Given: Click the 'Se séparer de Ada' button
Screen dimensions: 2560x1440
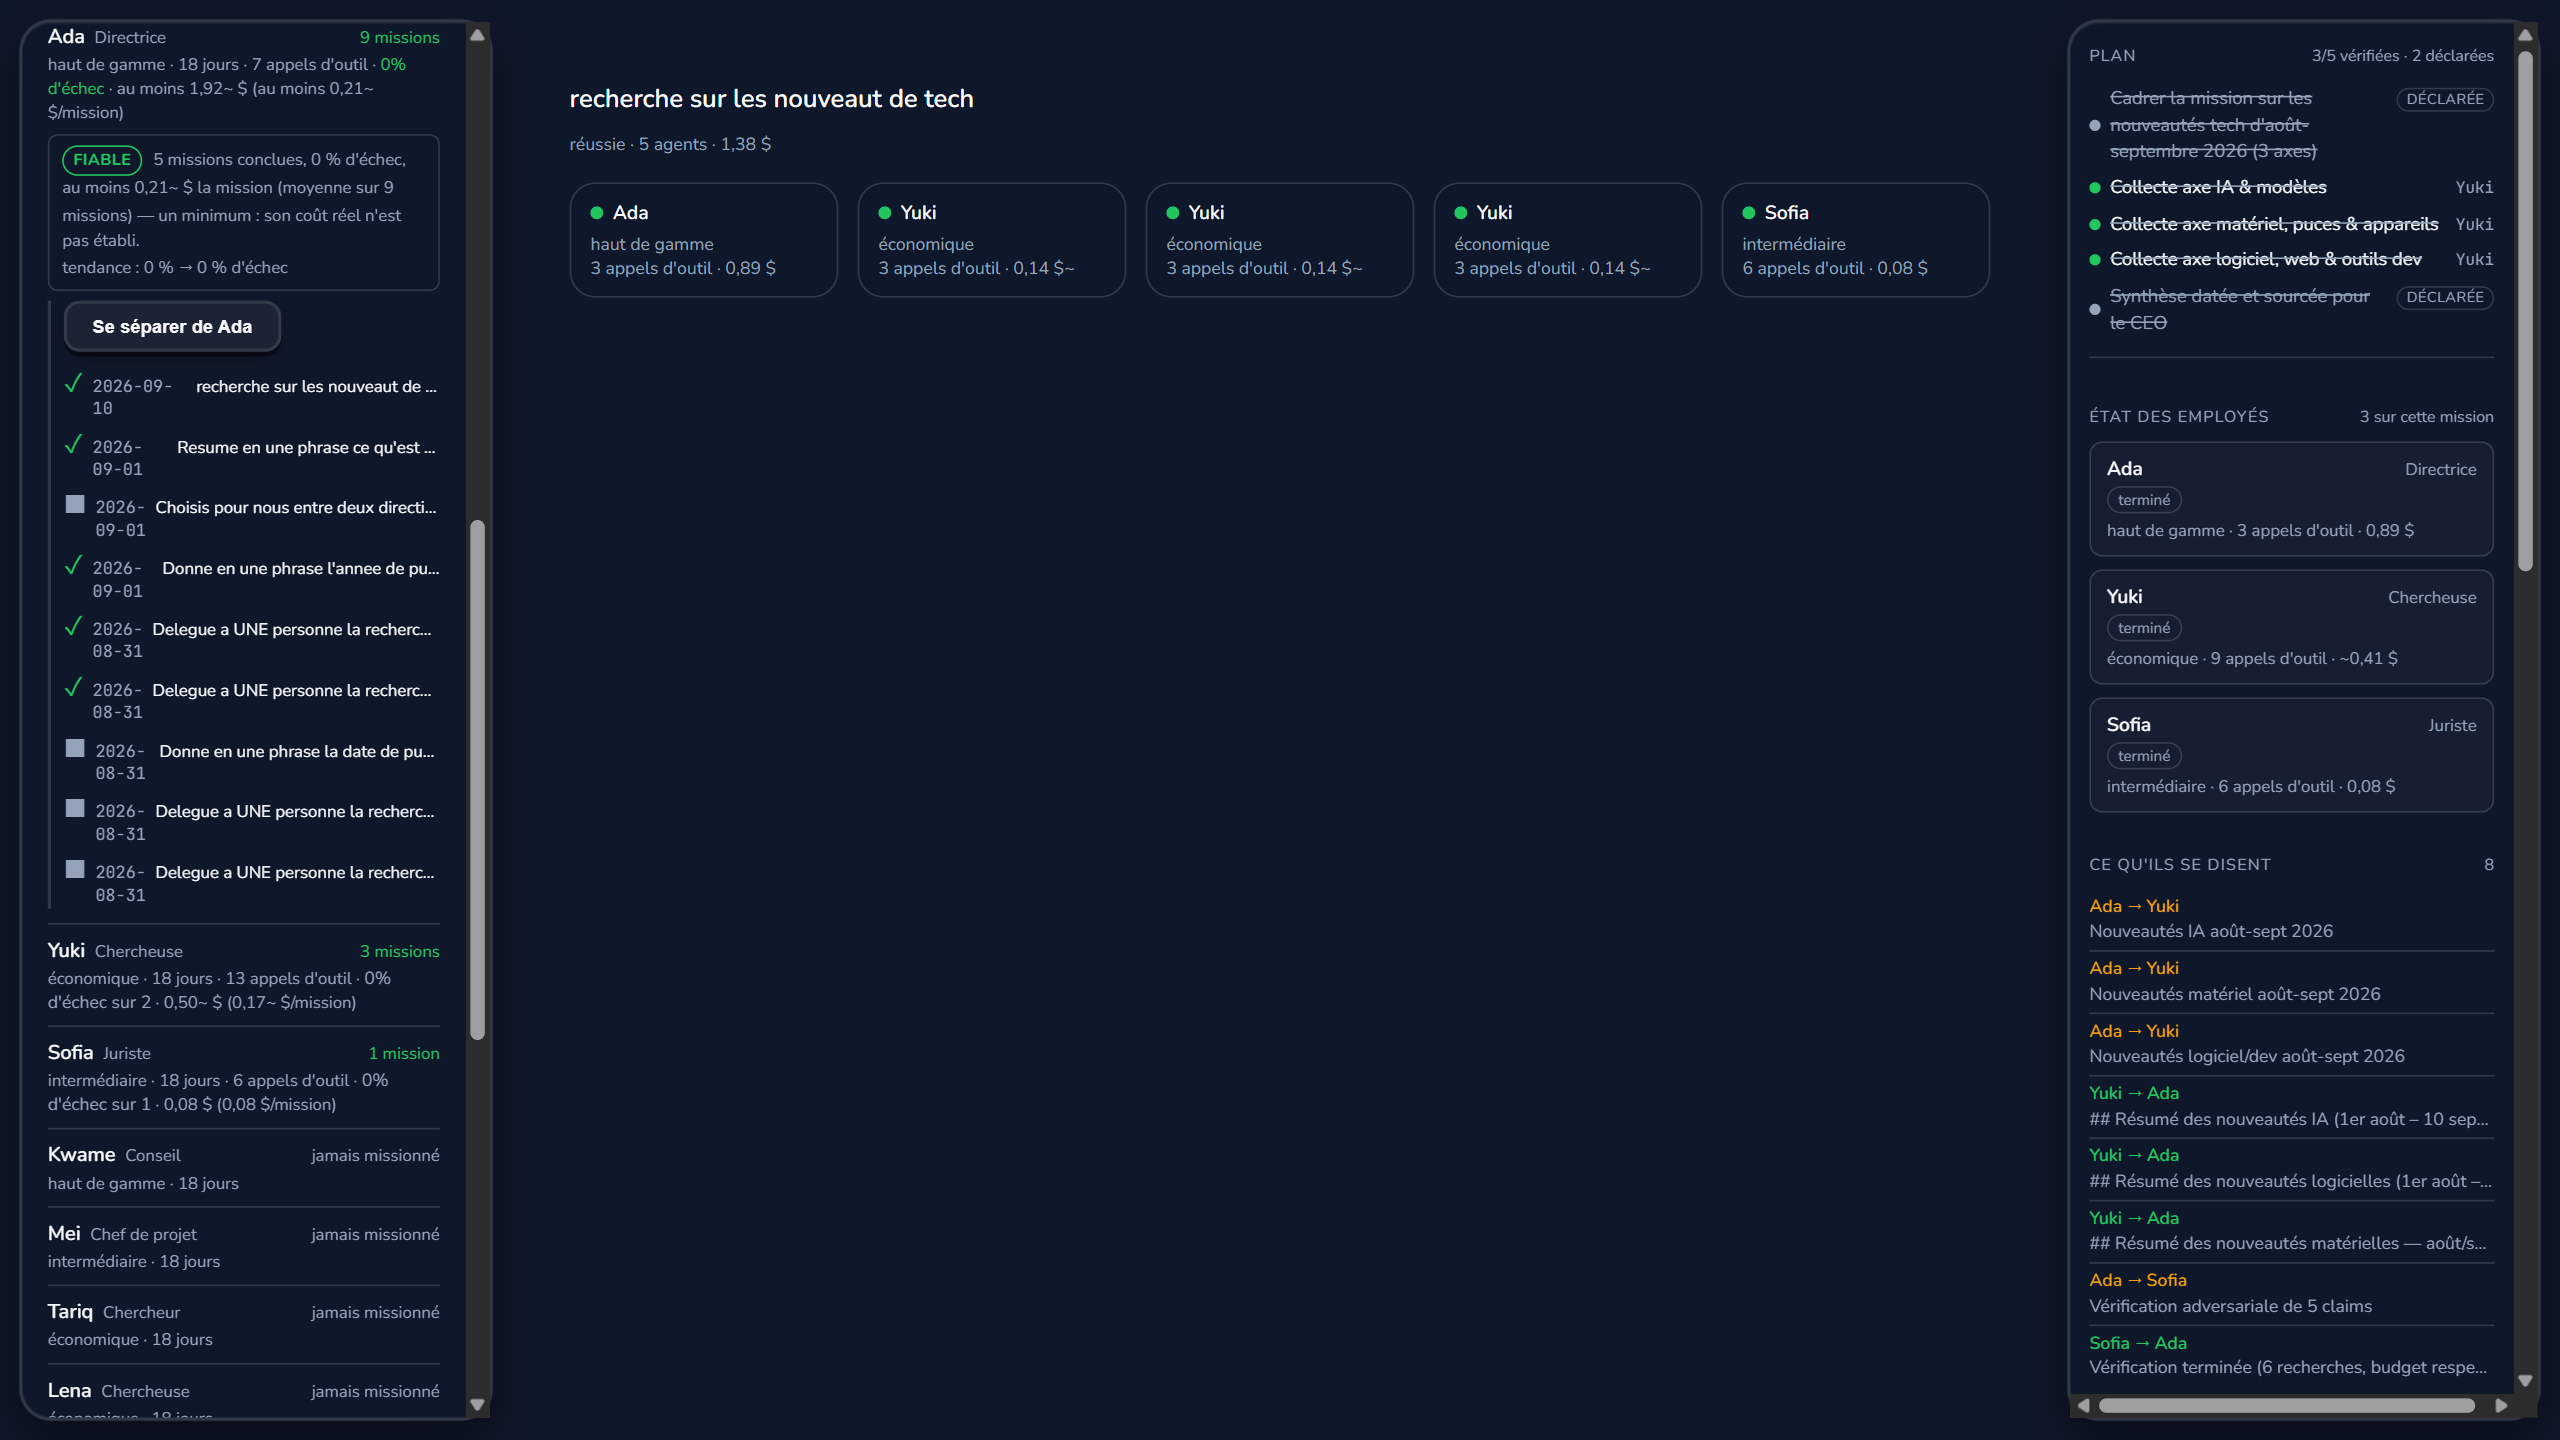Looking at the screenshot, I should 172,327.
